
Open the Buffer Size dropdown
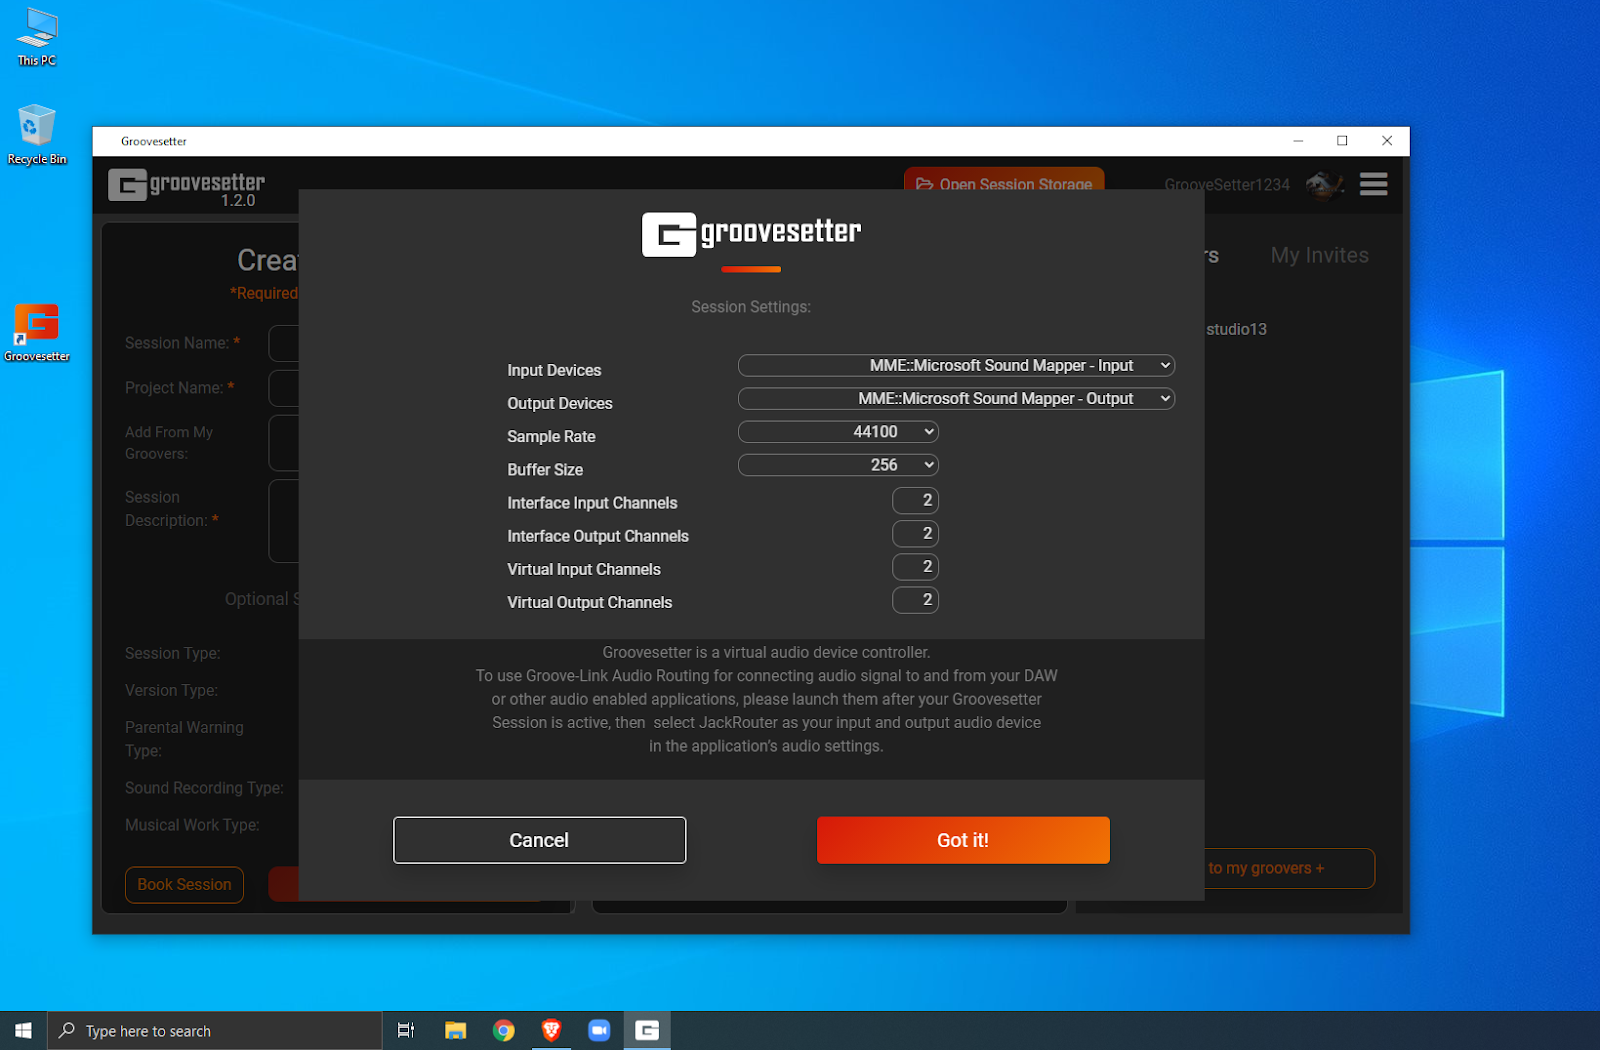(838, 464)
